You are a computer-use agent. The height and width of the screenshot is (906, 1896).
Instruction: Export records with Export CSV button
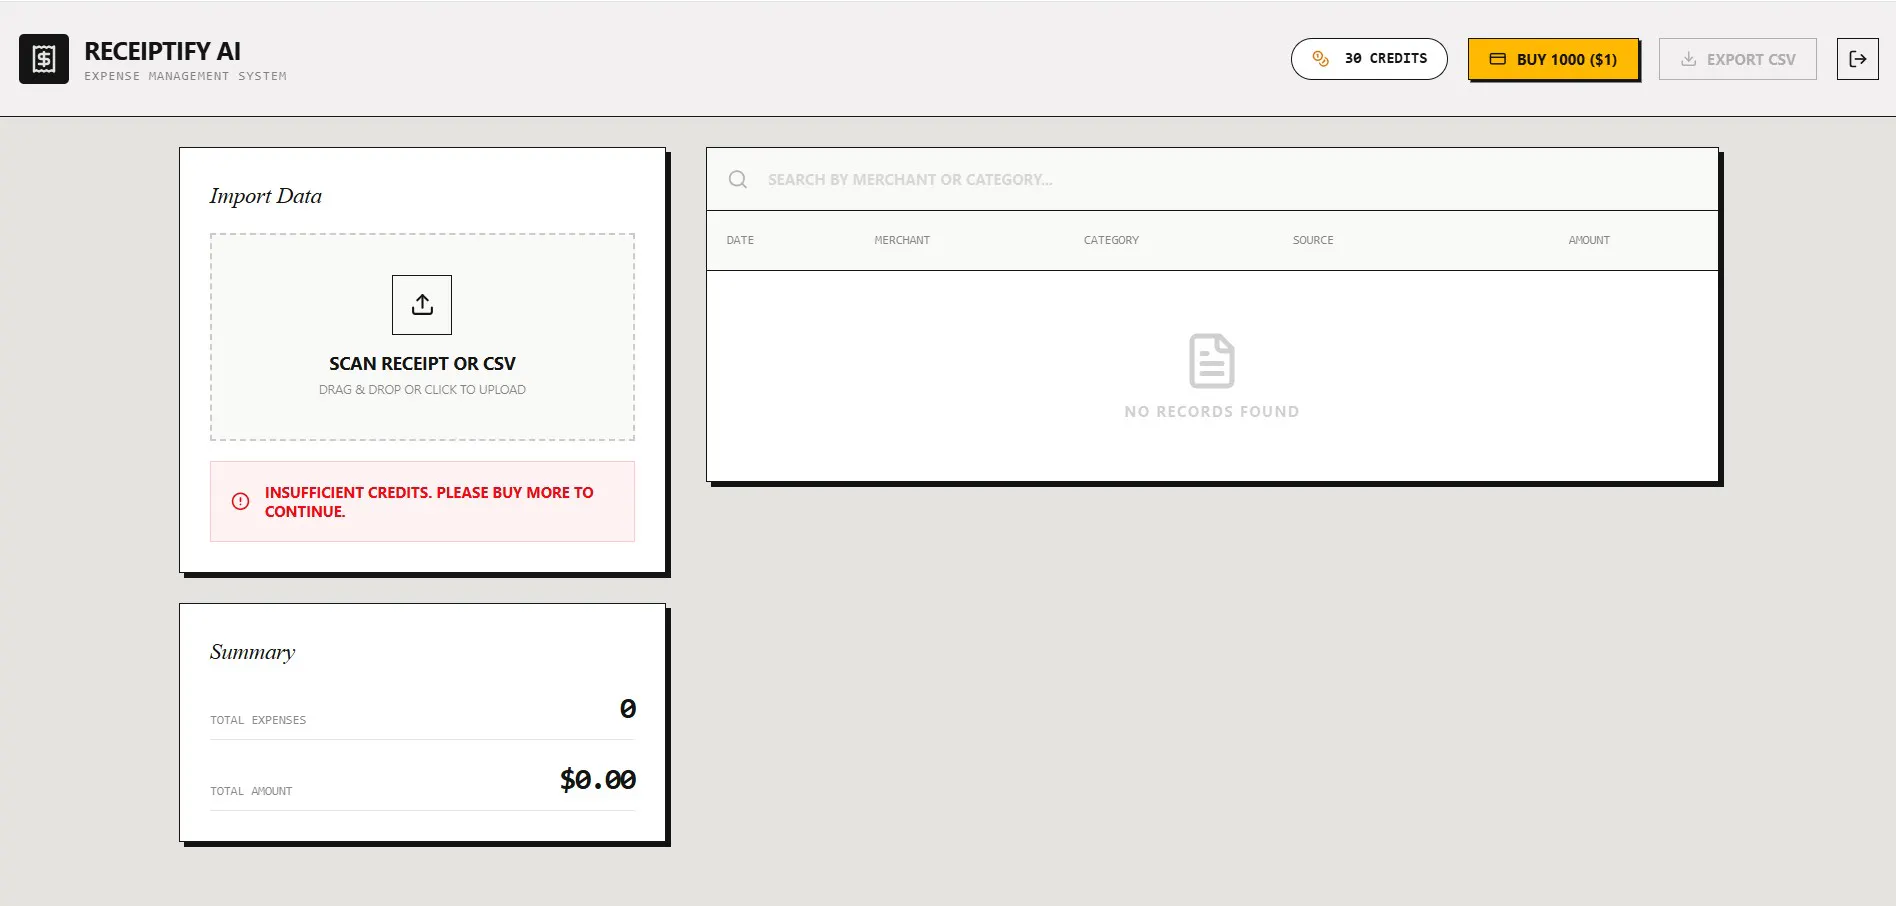tap(1738, 59)
